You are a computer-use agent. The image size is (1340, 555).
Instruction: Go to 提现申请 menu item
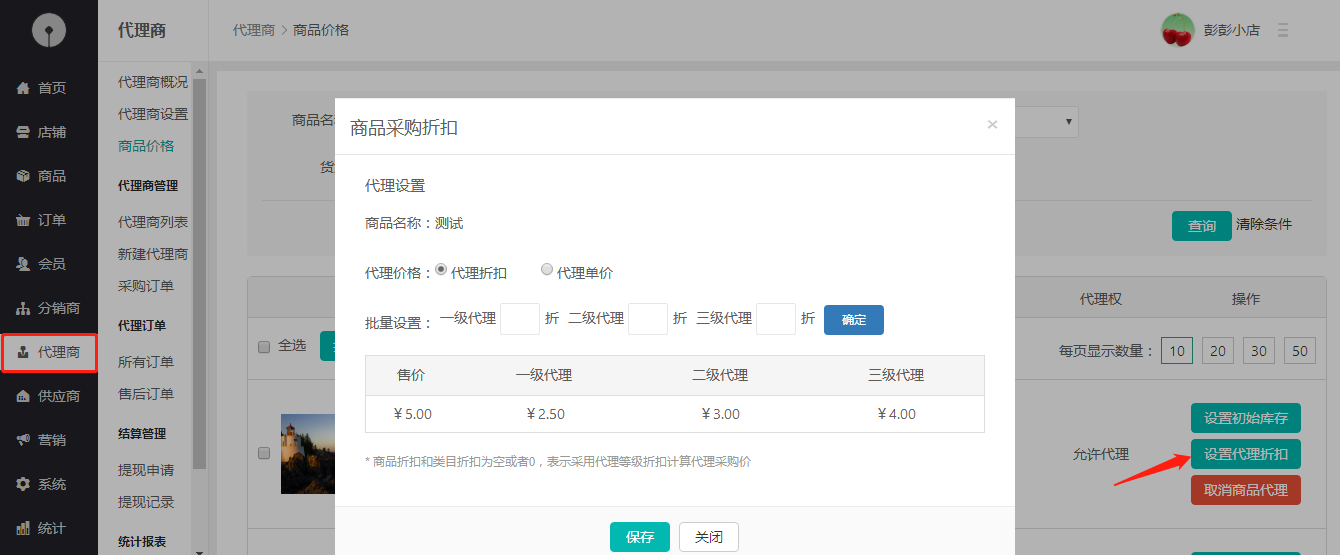pos(146,470)
